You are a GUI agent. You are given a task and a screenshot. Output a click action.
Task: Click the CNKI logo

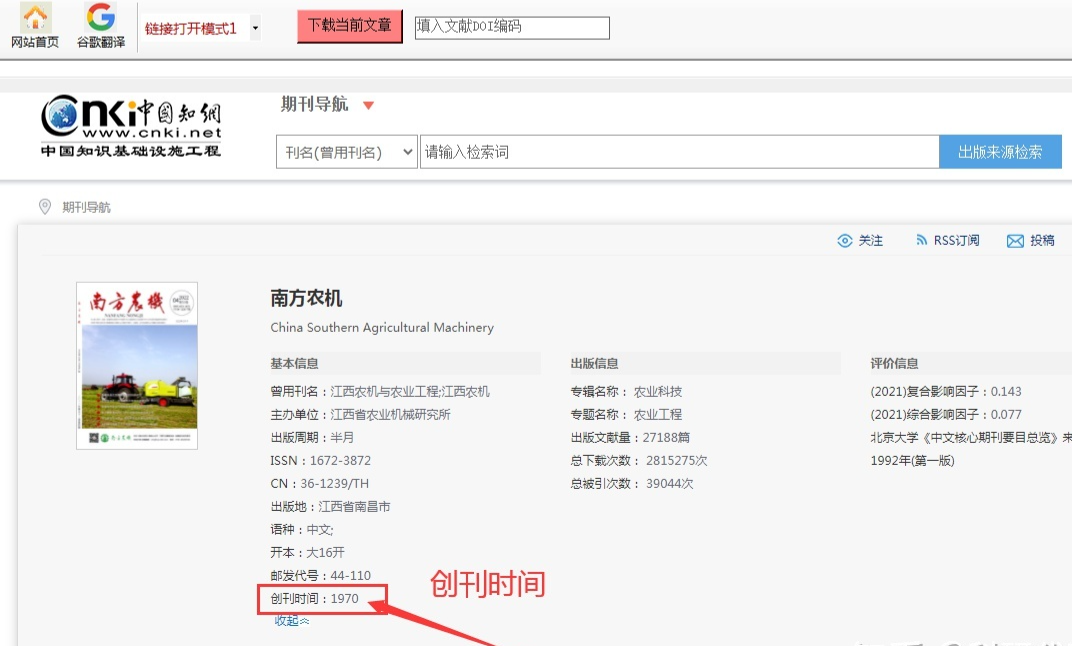131,126
